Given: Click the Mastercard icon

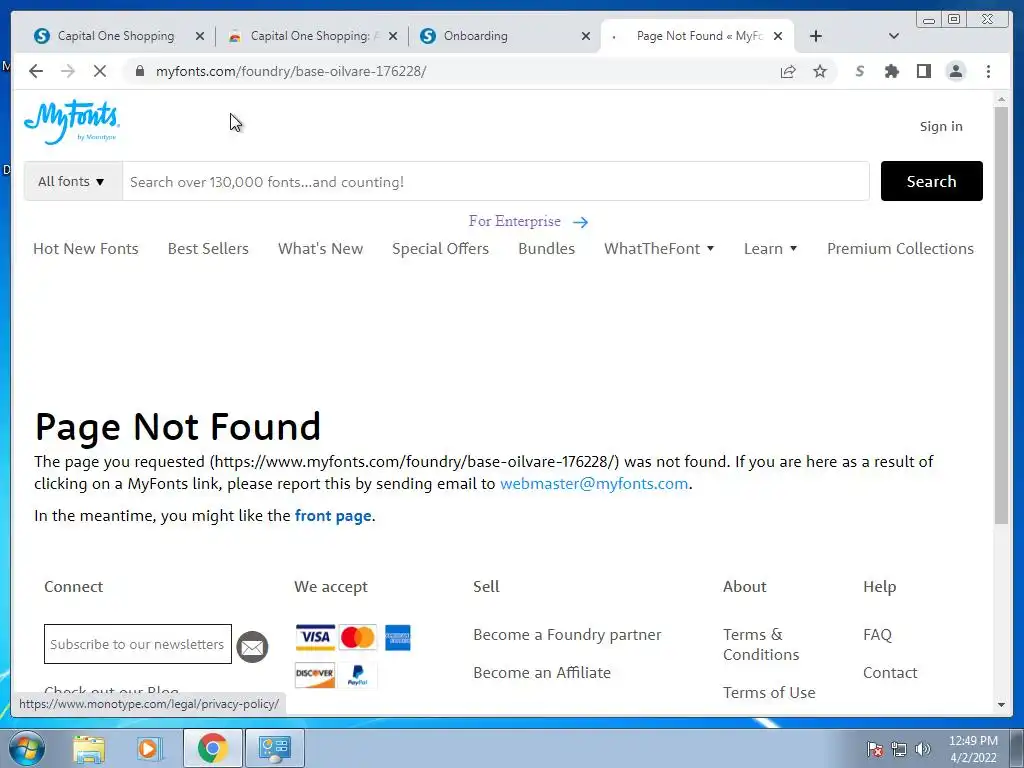Looking at the screenshot, I should coord(357,637).
